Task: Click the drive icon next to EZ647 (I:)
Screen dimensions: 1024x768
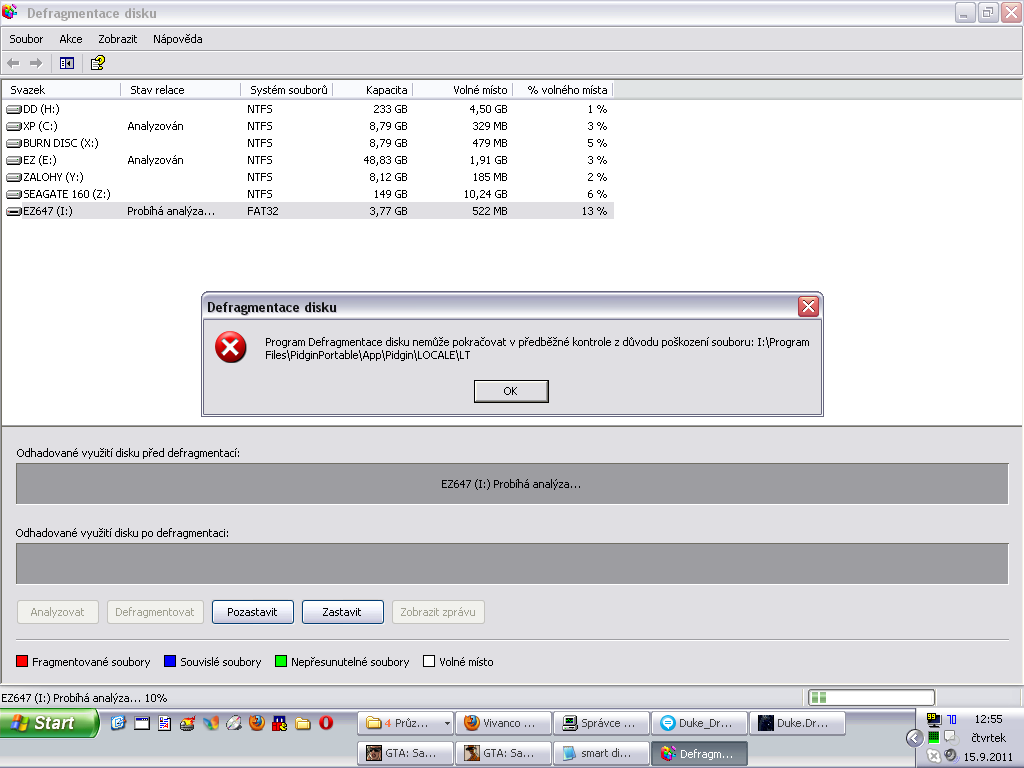Action: point(14,211)
